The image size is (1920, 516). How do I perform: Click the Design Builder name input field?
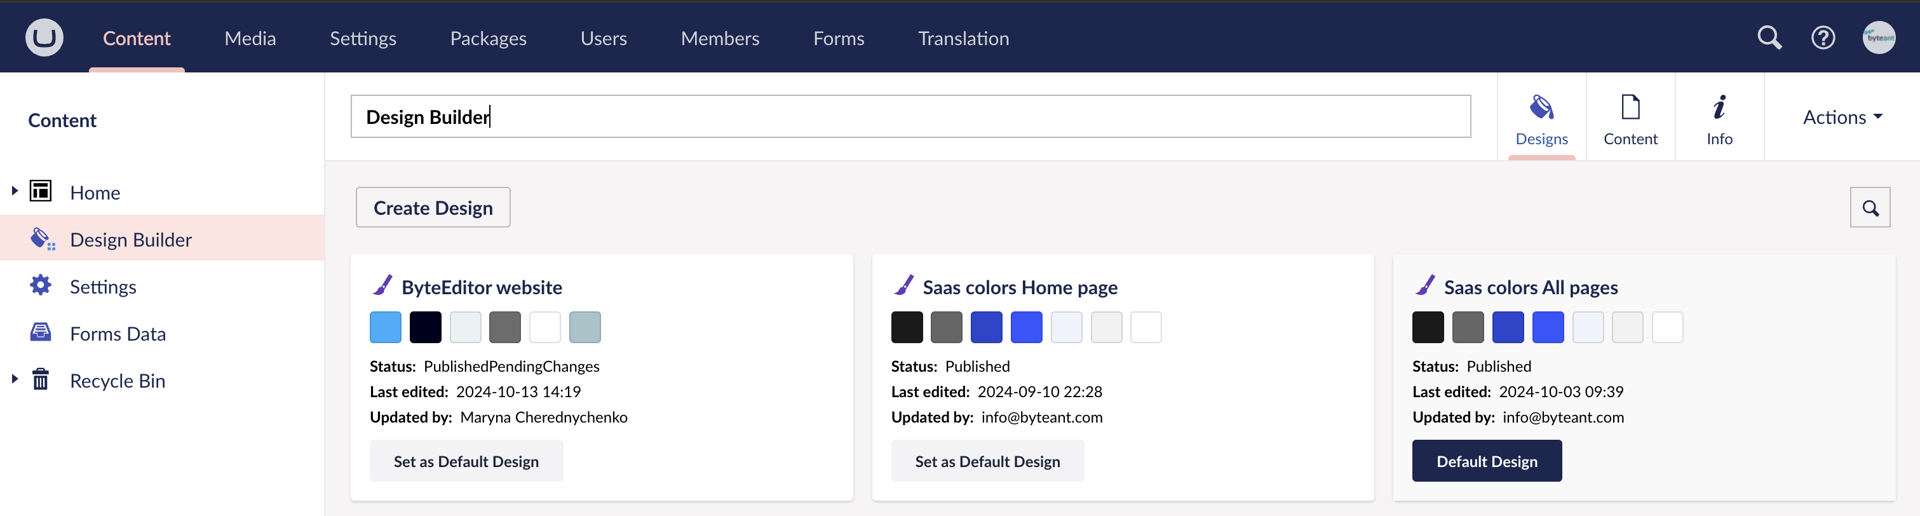coord(910,117)
